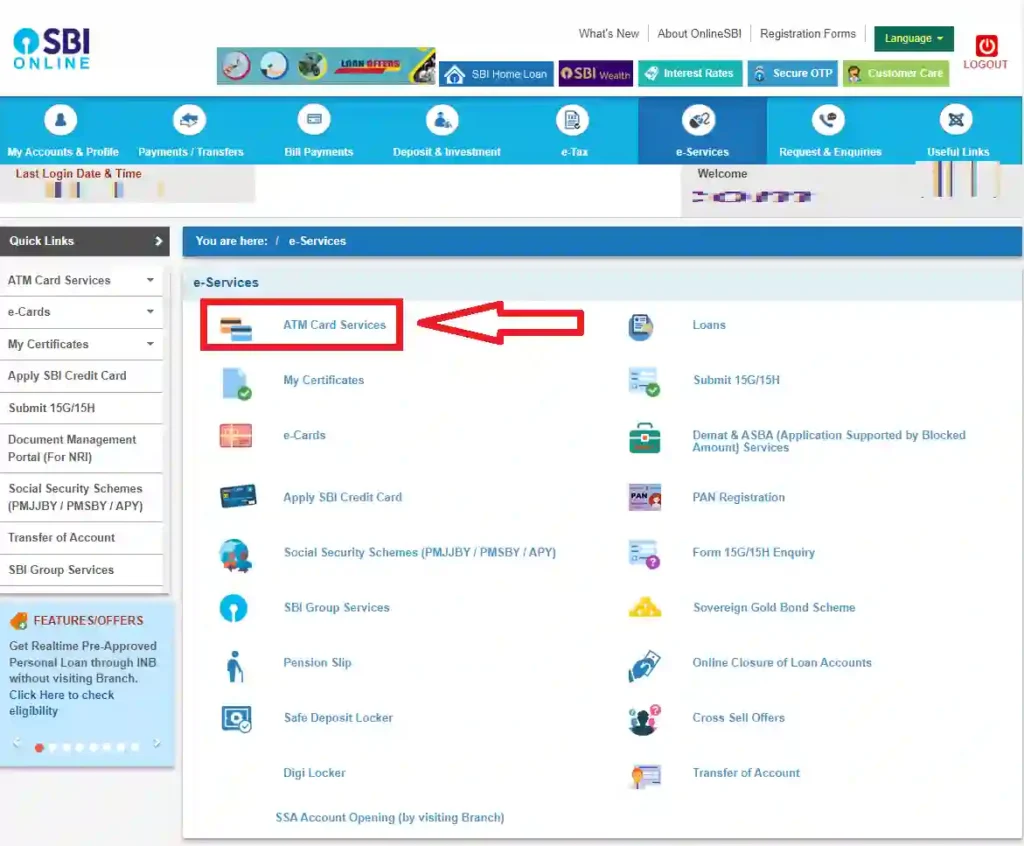Click the Demat & ASBA briefcase icon
Viewport: 1024px width, 846px height.
coord(645,438)
